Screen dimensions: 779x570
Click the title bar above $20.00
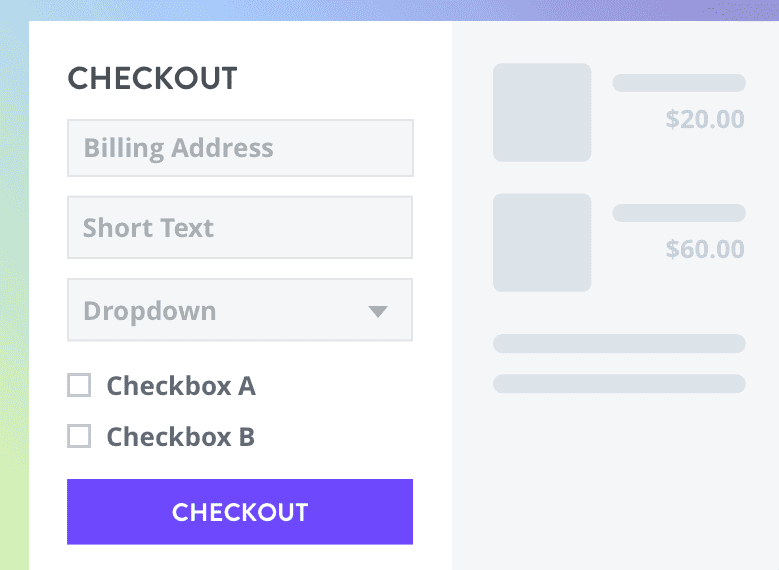click(678, 83)
